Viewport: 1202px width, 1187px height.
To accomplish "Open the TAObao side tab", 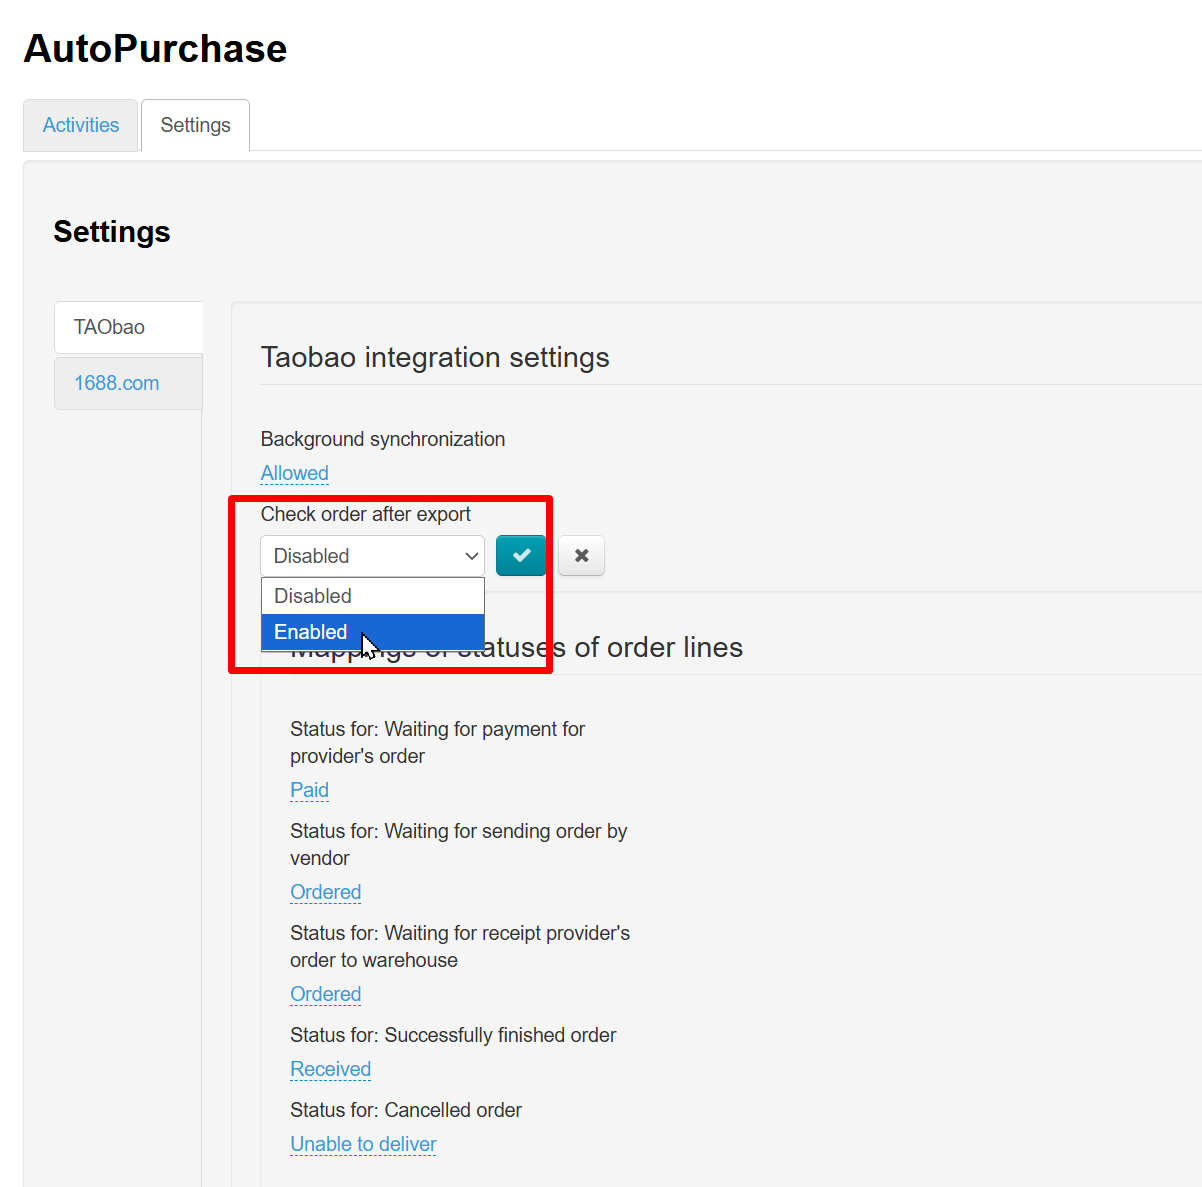I will pyautogui.click(x=109, y=327).
